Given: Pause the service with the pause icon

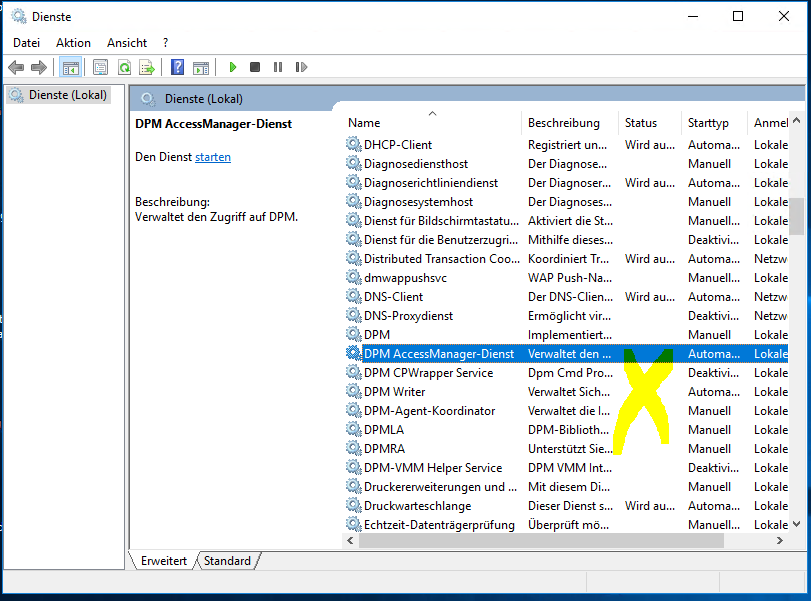Looking at the screenshot, I should click(x=278, y=67).
